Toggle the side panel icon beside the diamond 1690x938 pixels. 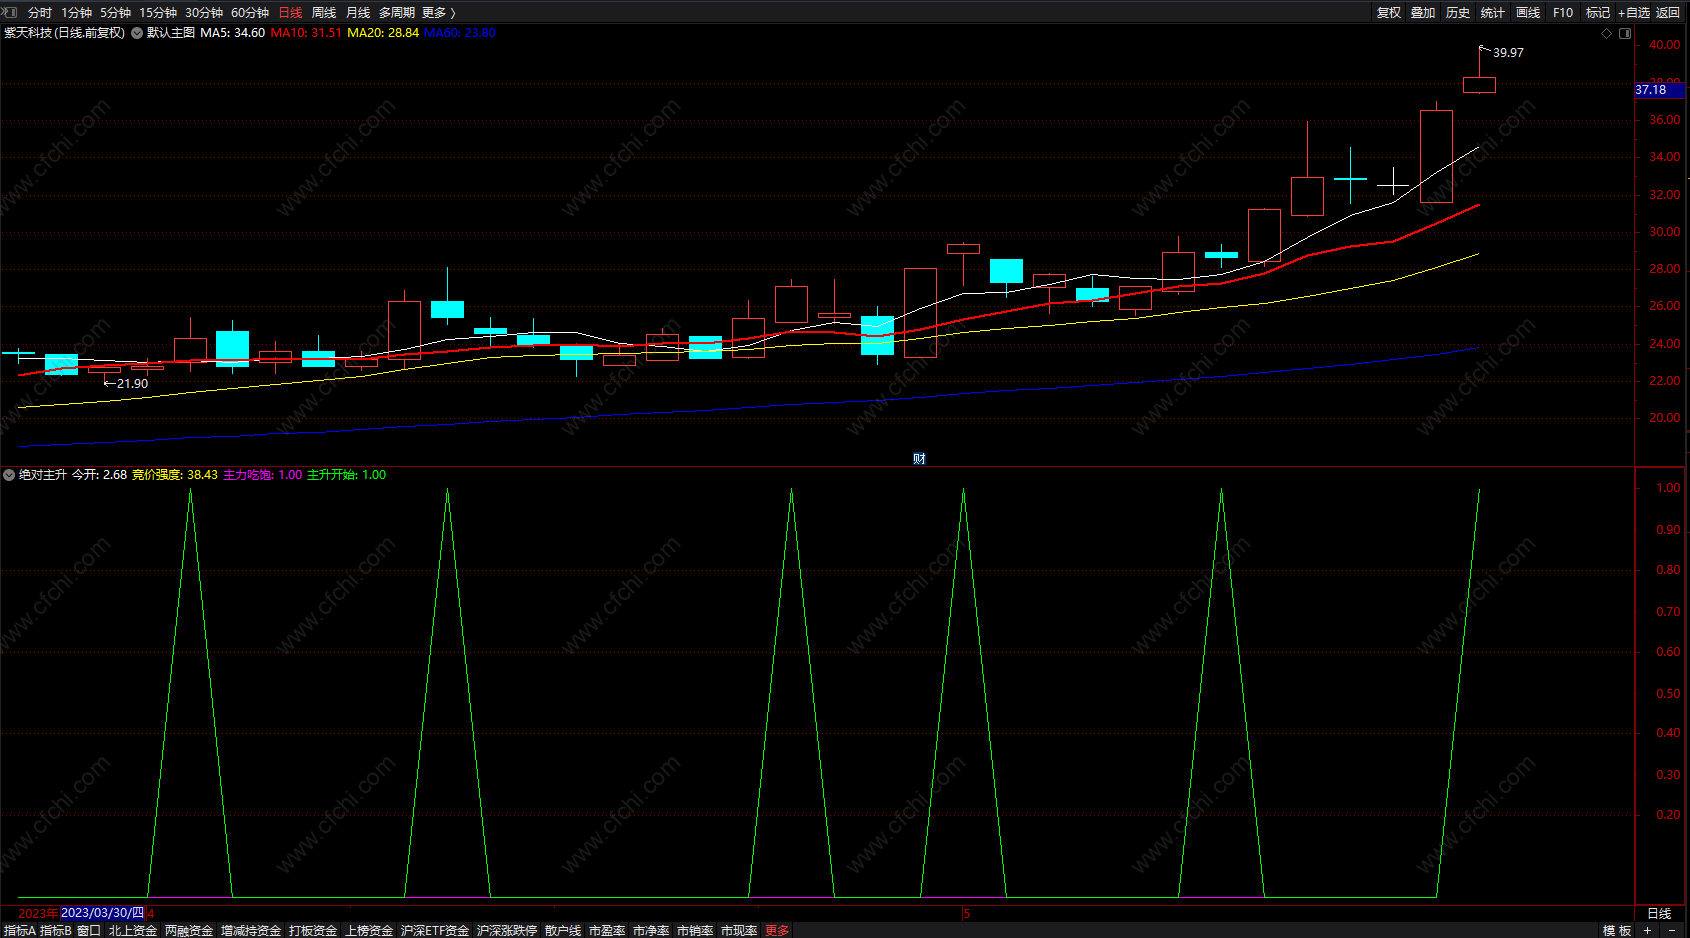1625,33
